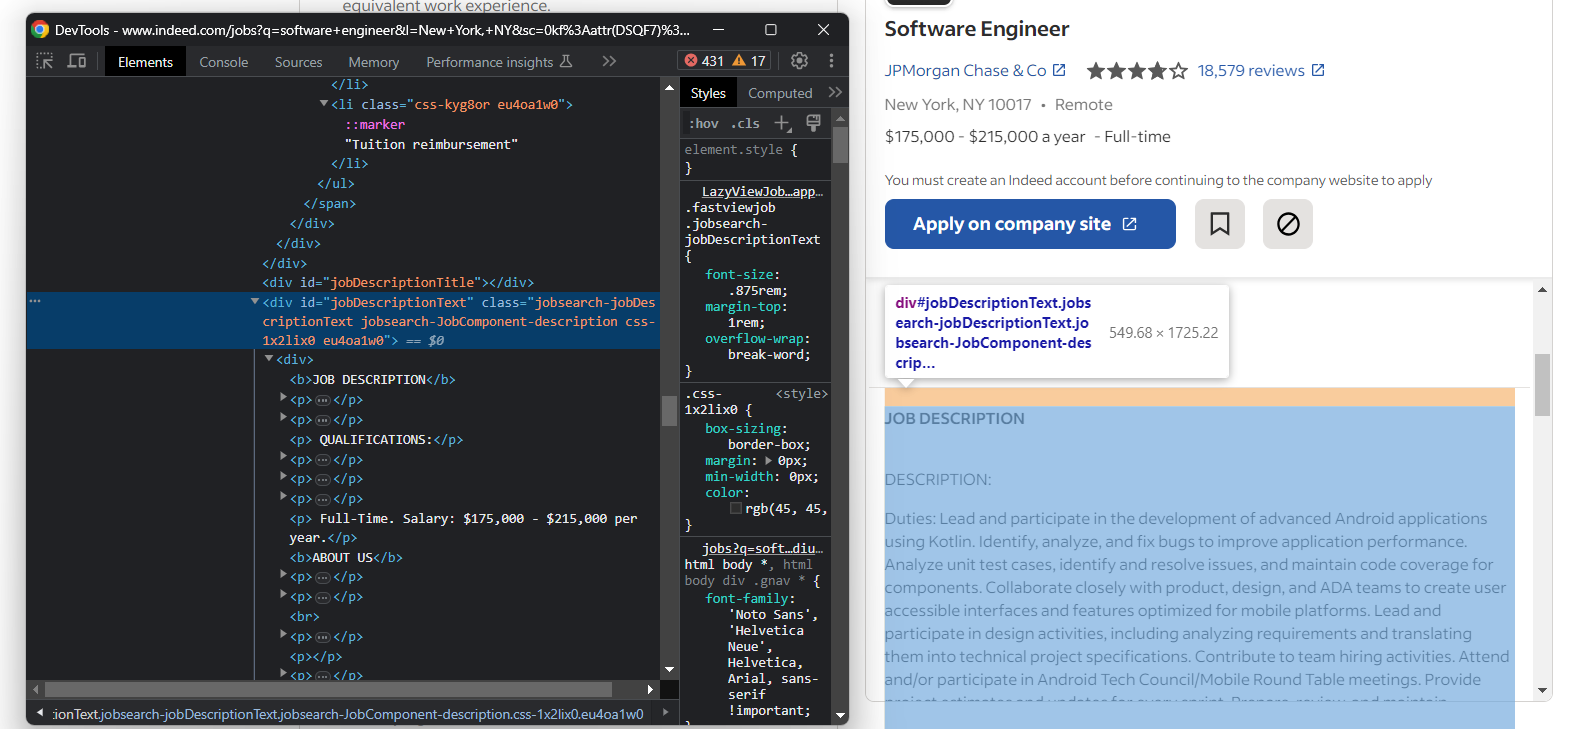
Task: Open the rgb(45, 45 color swatch
Action: 736,509
